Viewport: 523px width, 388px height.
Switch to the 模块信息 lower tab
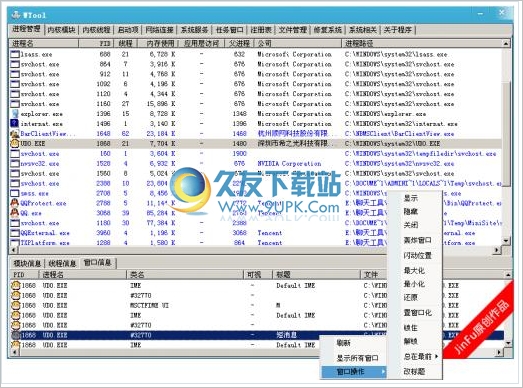[27, 263]
